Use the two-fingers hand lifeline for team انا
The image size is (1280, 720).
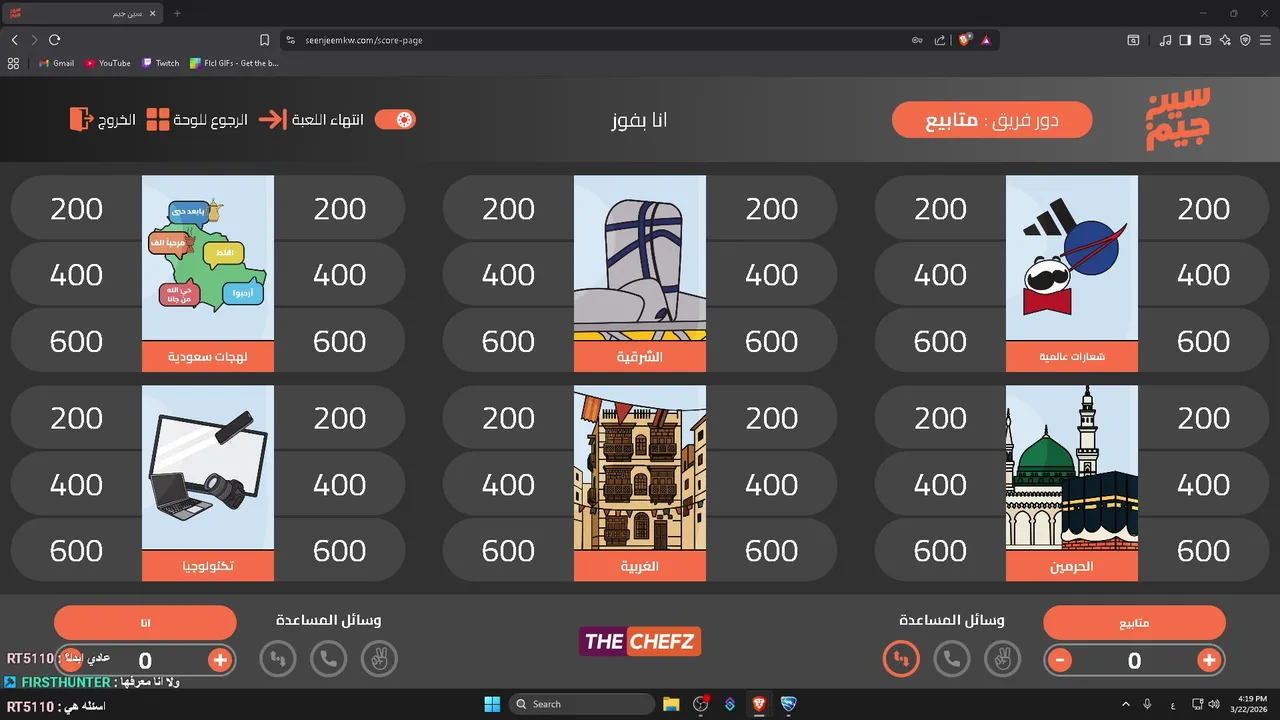(x=379, y=659)
